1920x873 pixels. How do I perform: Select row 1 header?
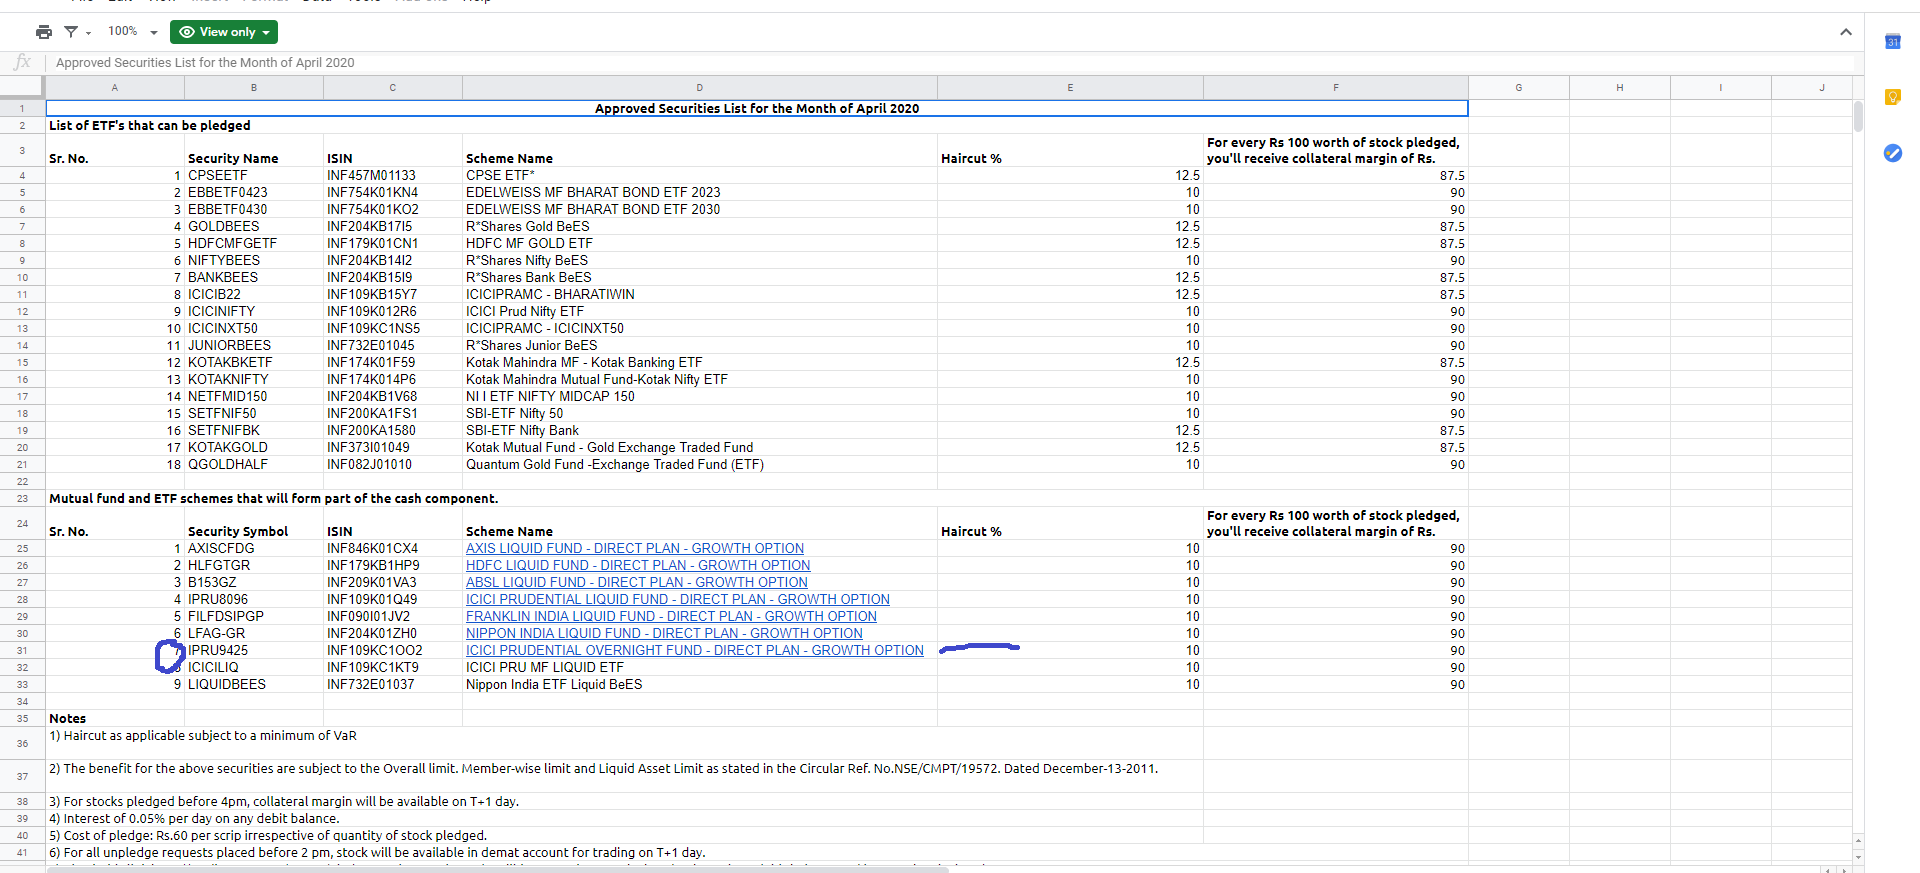point(22,108)
